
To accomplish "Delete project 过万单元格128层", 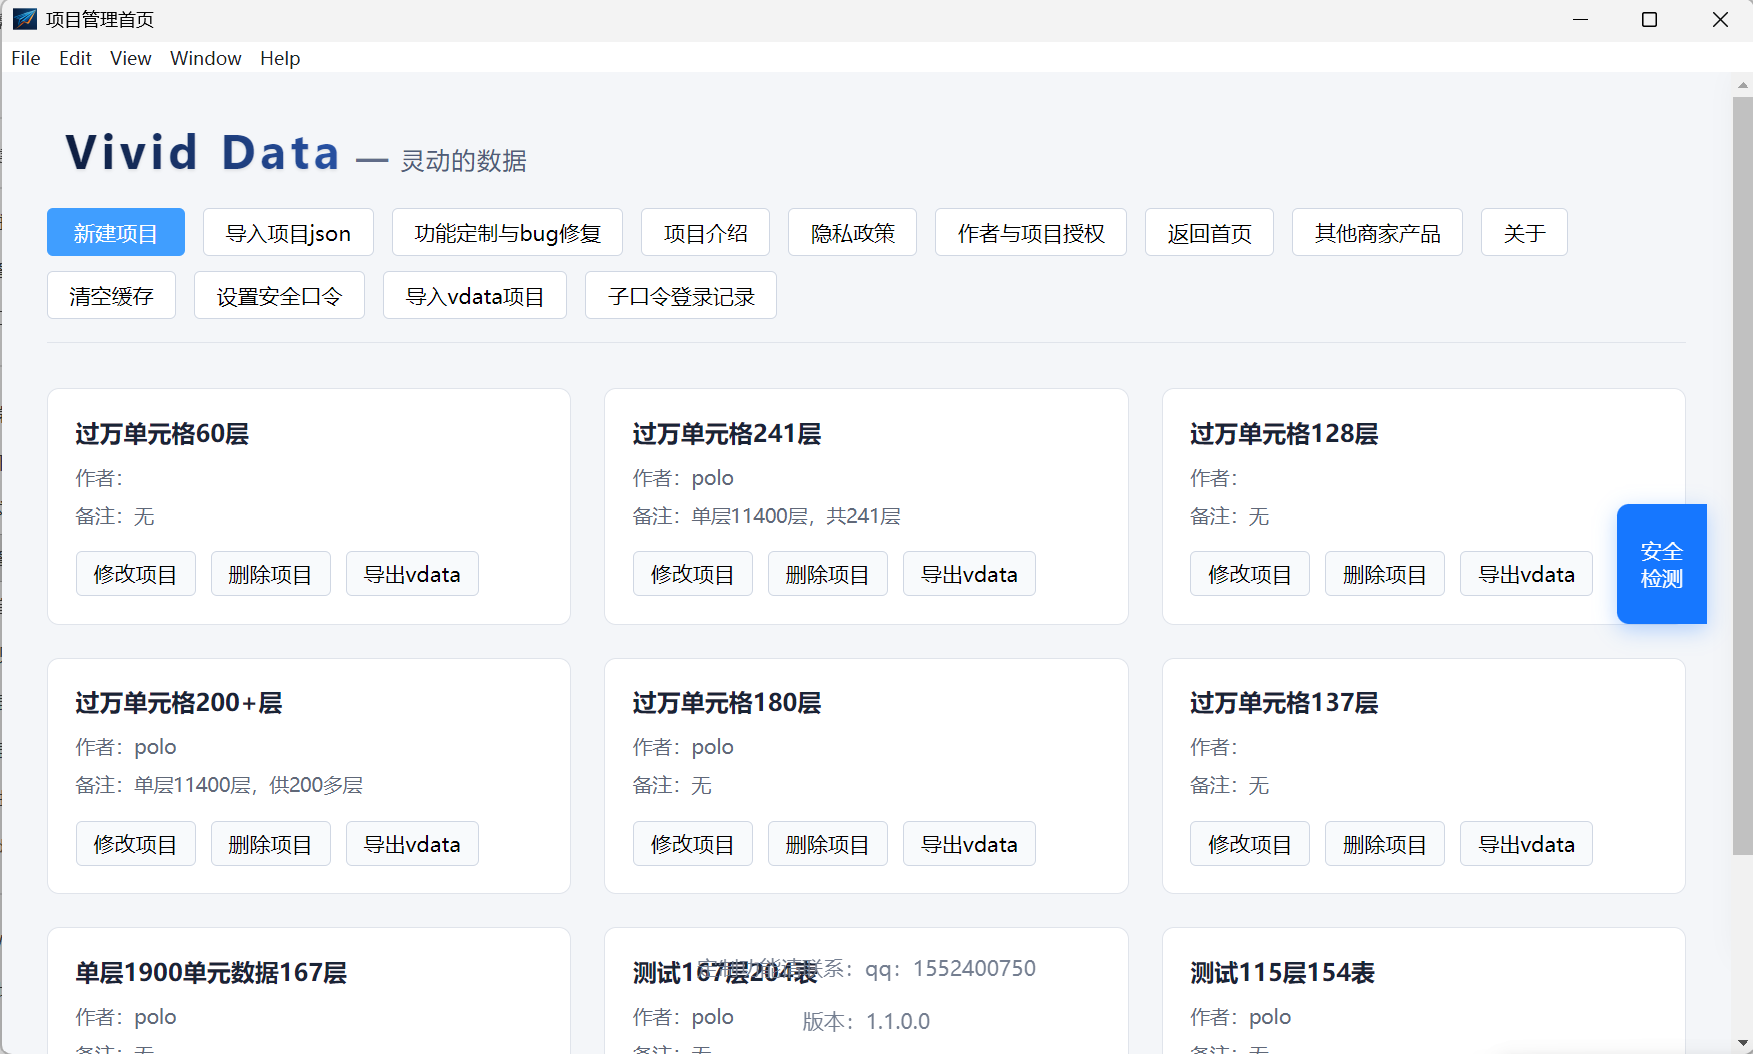I will point(1385,574).
